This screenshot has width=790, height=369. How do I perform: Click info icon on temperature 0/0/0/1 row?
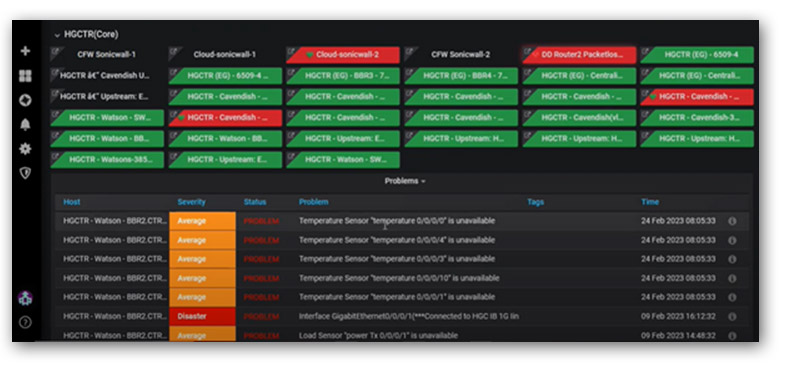click(732, 297)
